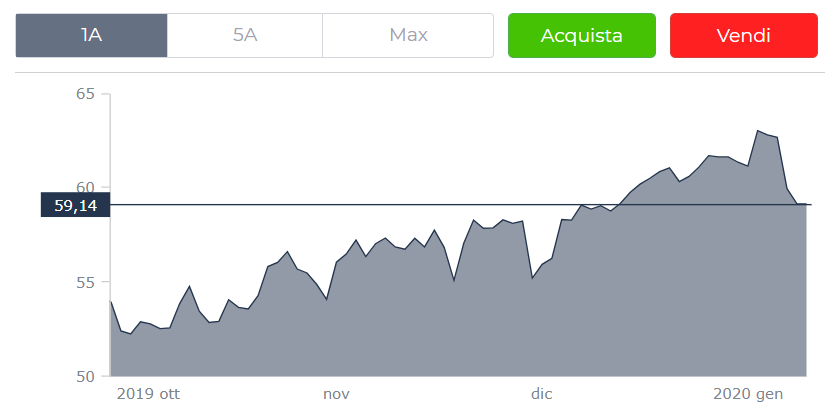Show the Max time range
The width and height of the screenshot is (838, 407).
tap(408, 36)
